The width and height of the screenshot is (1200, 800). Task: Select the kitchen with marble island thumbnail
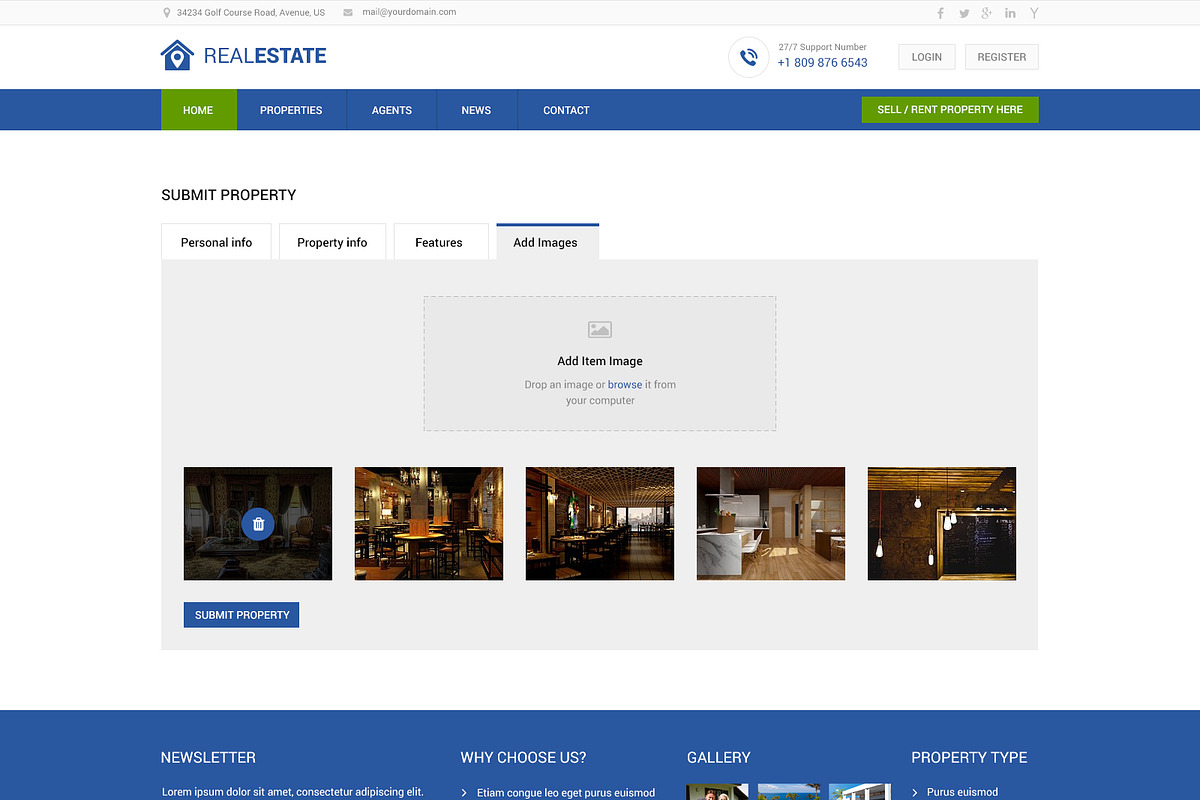pos(771,523)
